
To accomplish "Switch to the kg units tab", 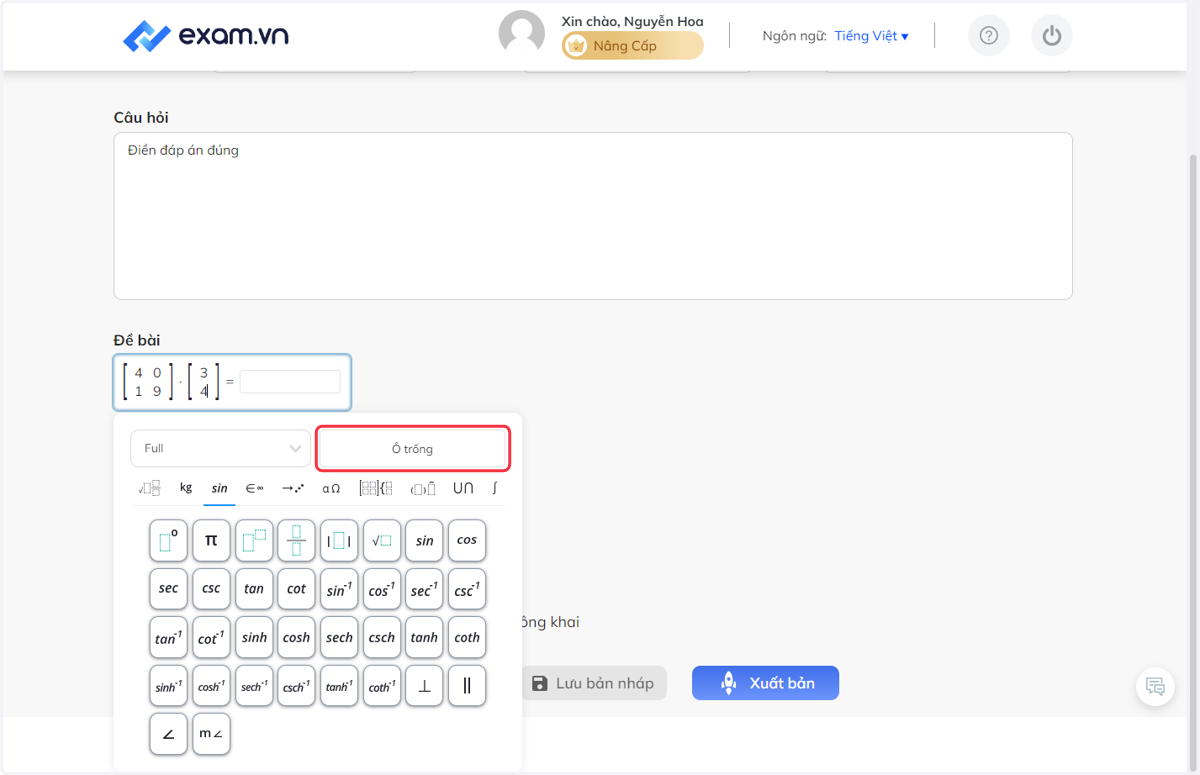I will coord(186,488).
